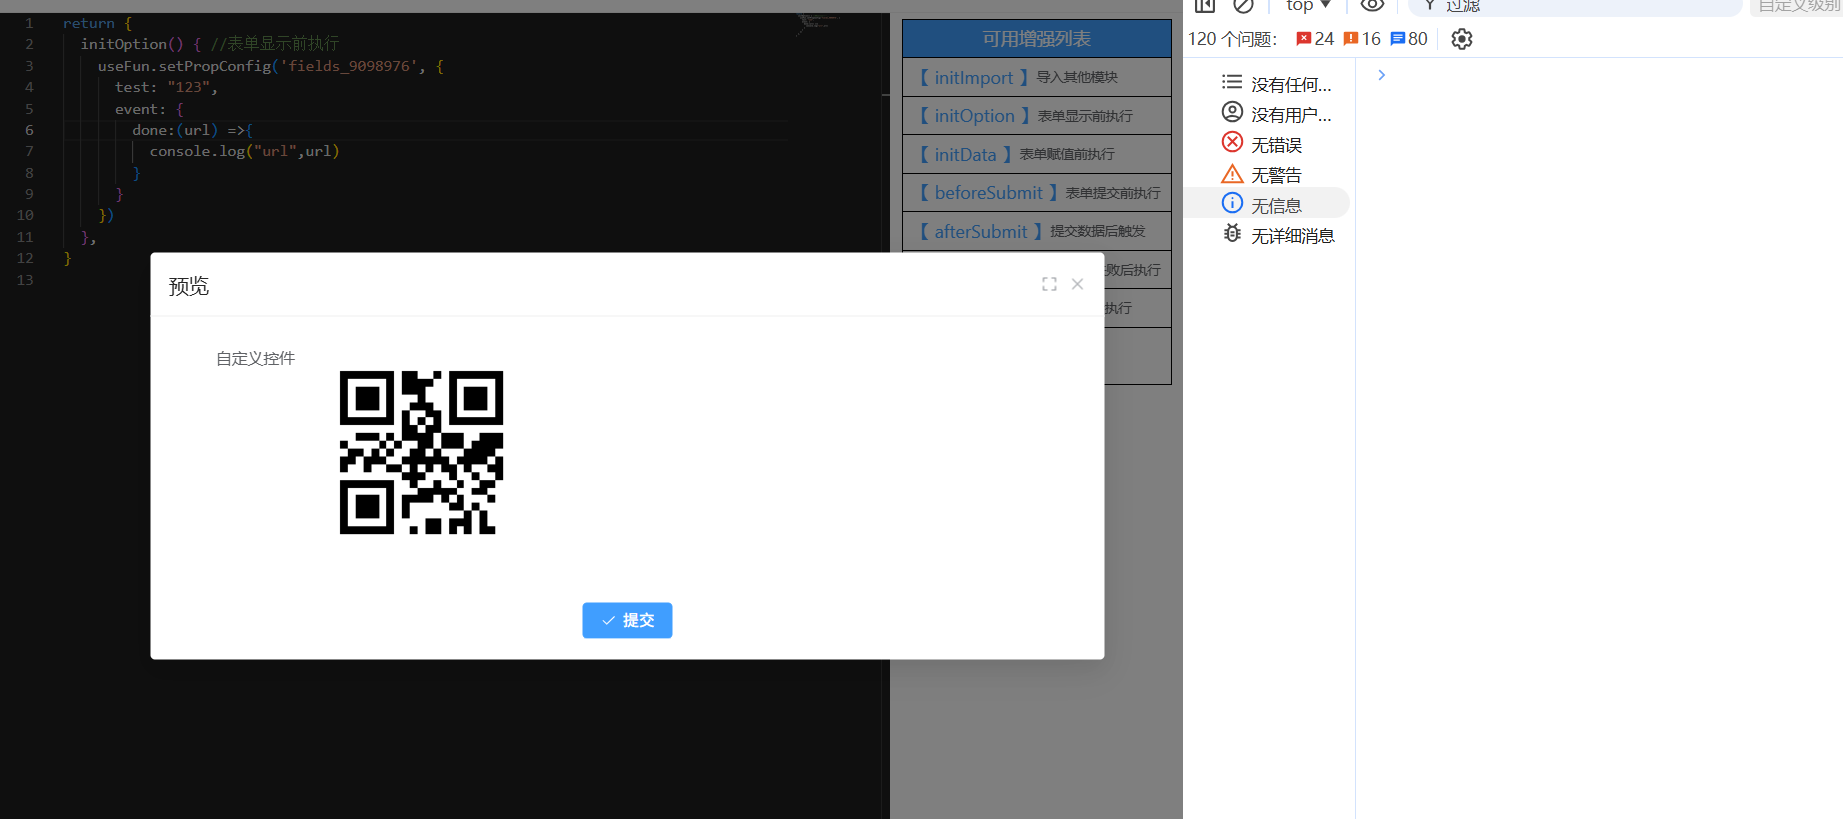Open console settings gear icon
The image size is (1843, 819).
1461,39
